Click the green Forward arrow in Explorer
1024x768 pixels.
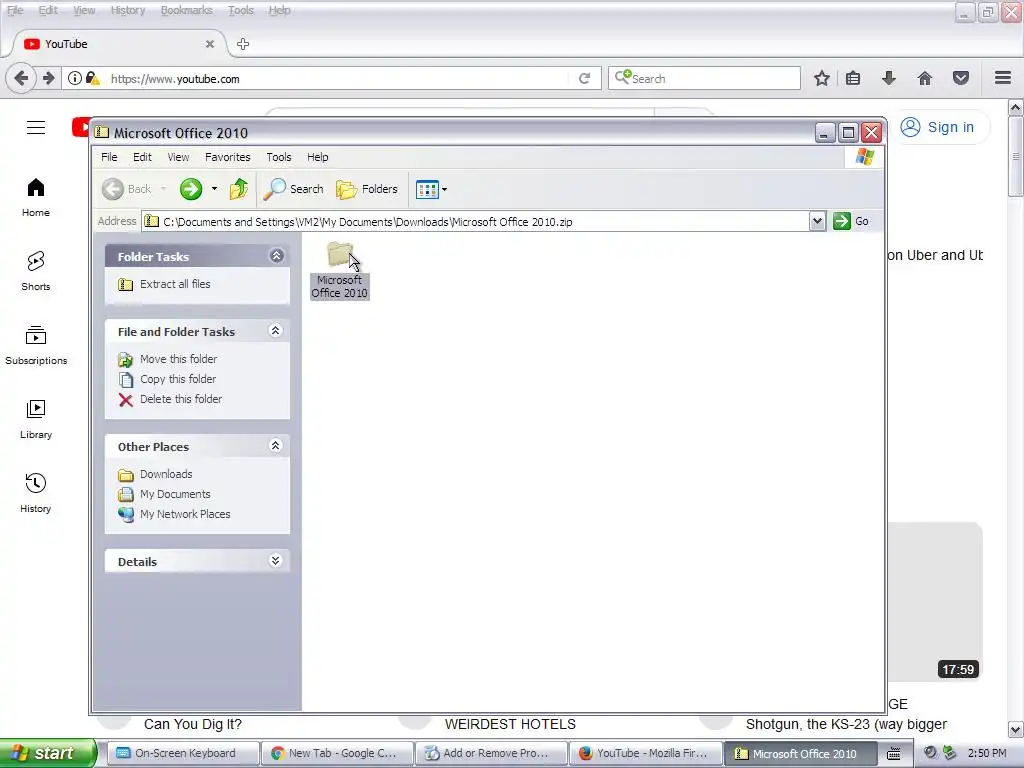coord(191,189)
